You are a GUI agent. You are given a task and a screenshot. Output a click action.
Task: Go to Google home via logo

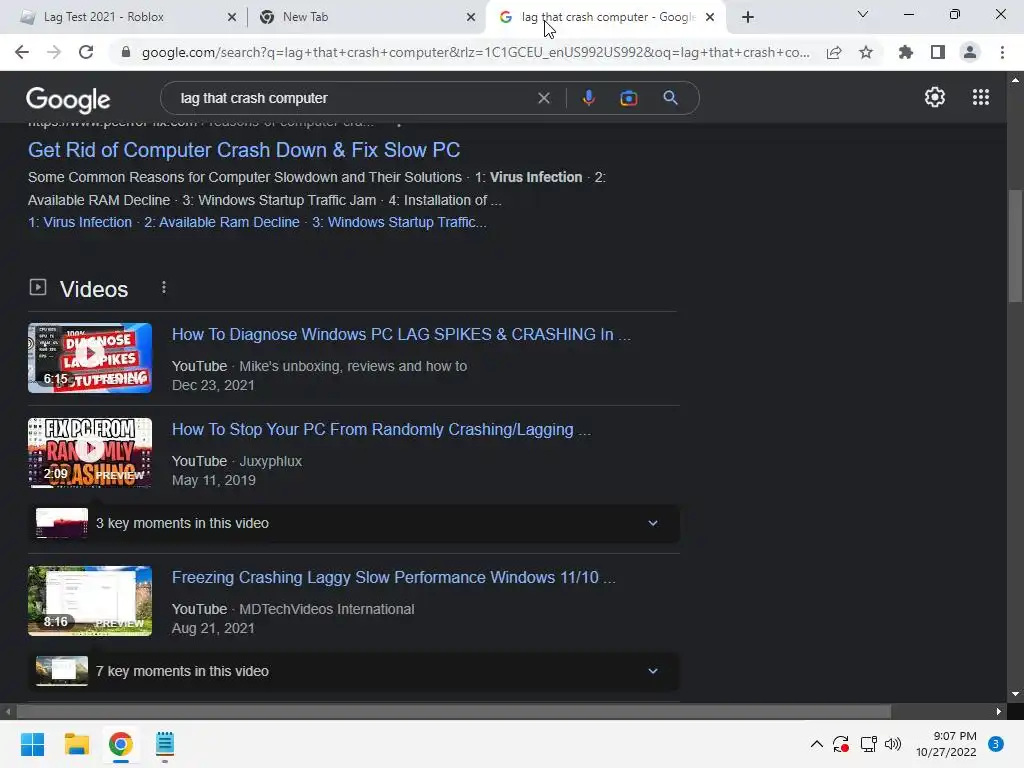click(68, 99)
